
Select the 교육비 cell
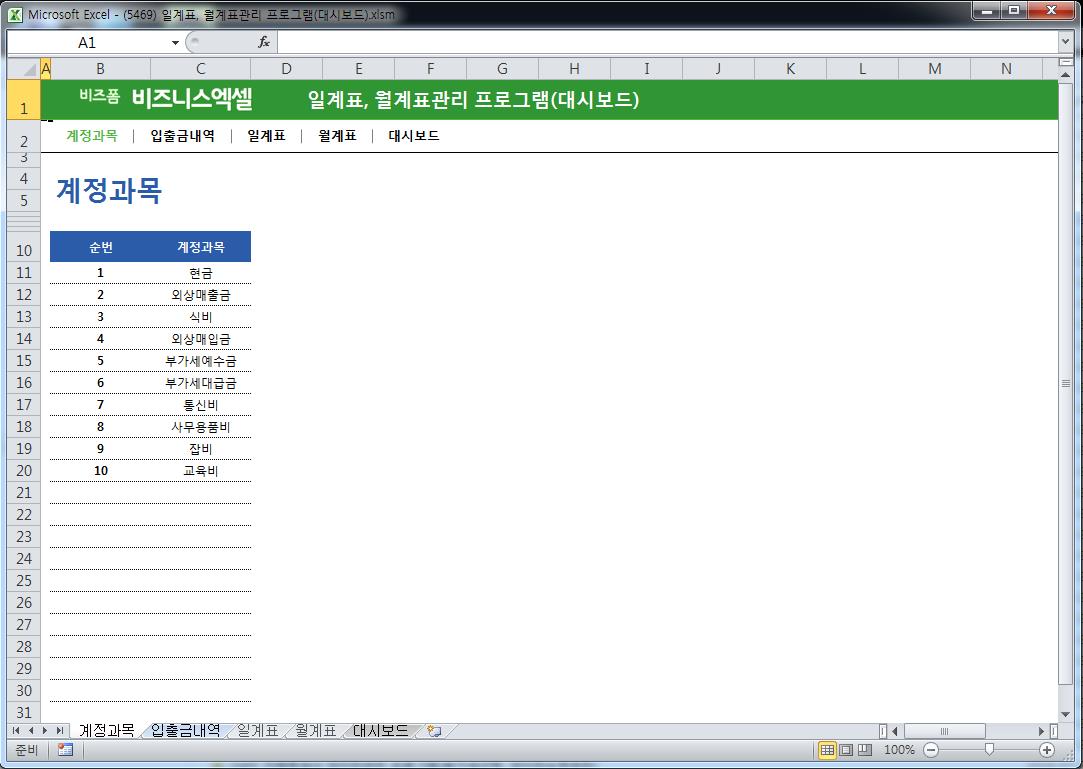click(x=201, y=471)
